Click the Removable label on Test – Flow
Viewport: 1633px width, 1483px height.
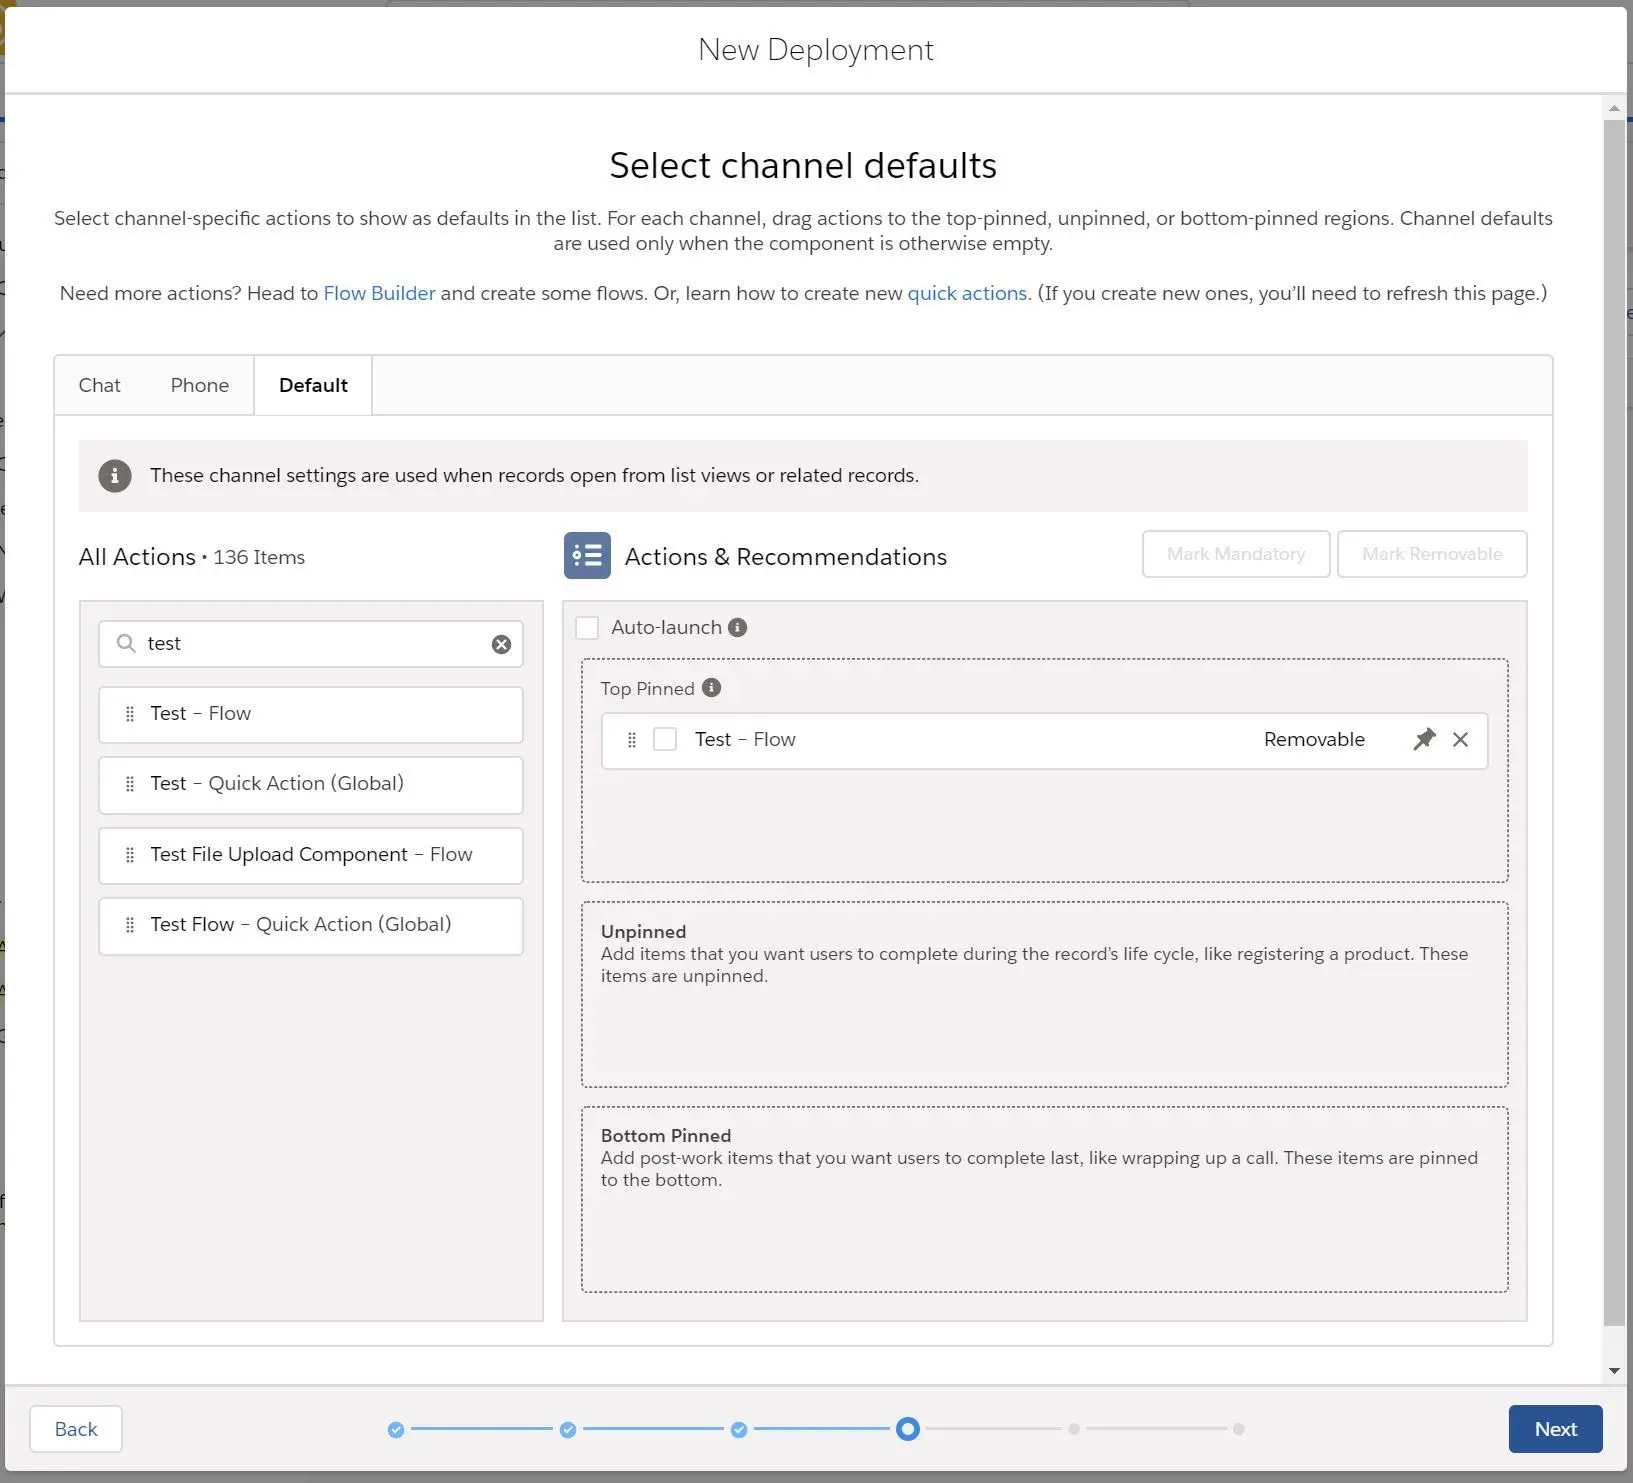(1314, 739)
